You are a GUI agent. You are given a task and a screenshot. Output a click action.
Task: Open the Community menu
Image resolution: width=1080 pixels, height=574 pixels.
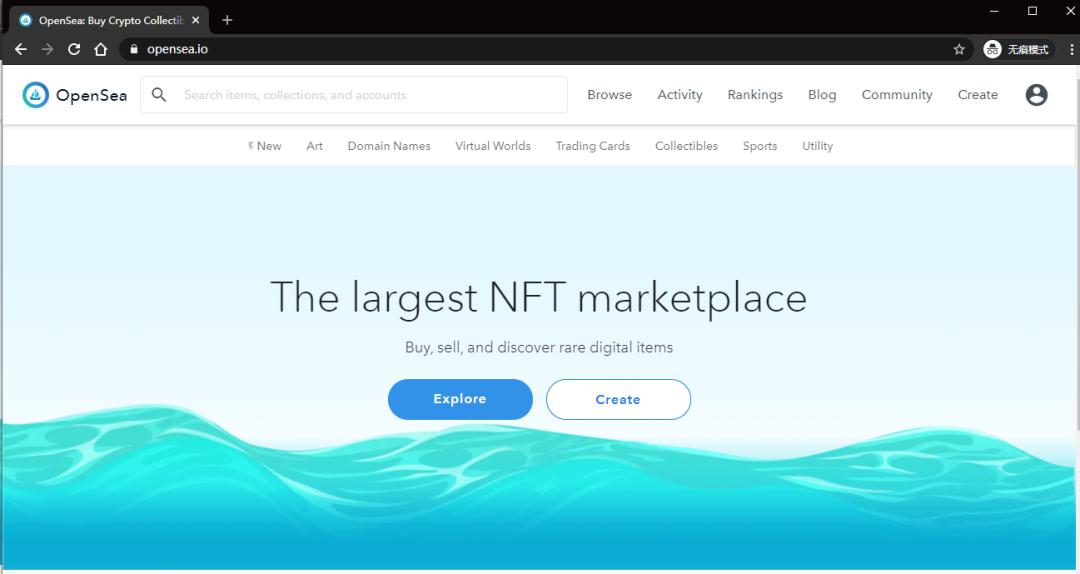click(897, 94)
